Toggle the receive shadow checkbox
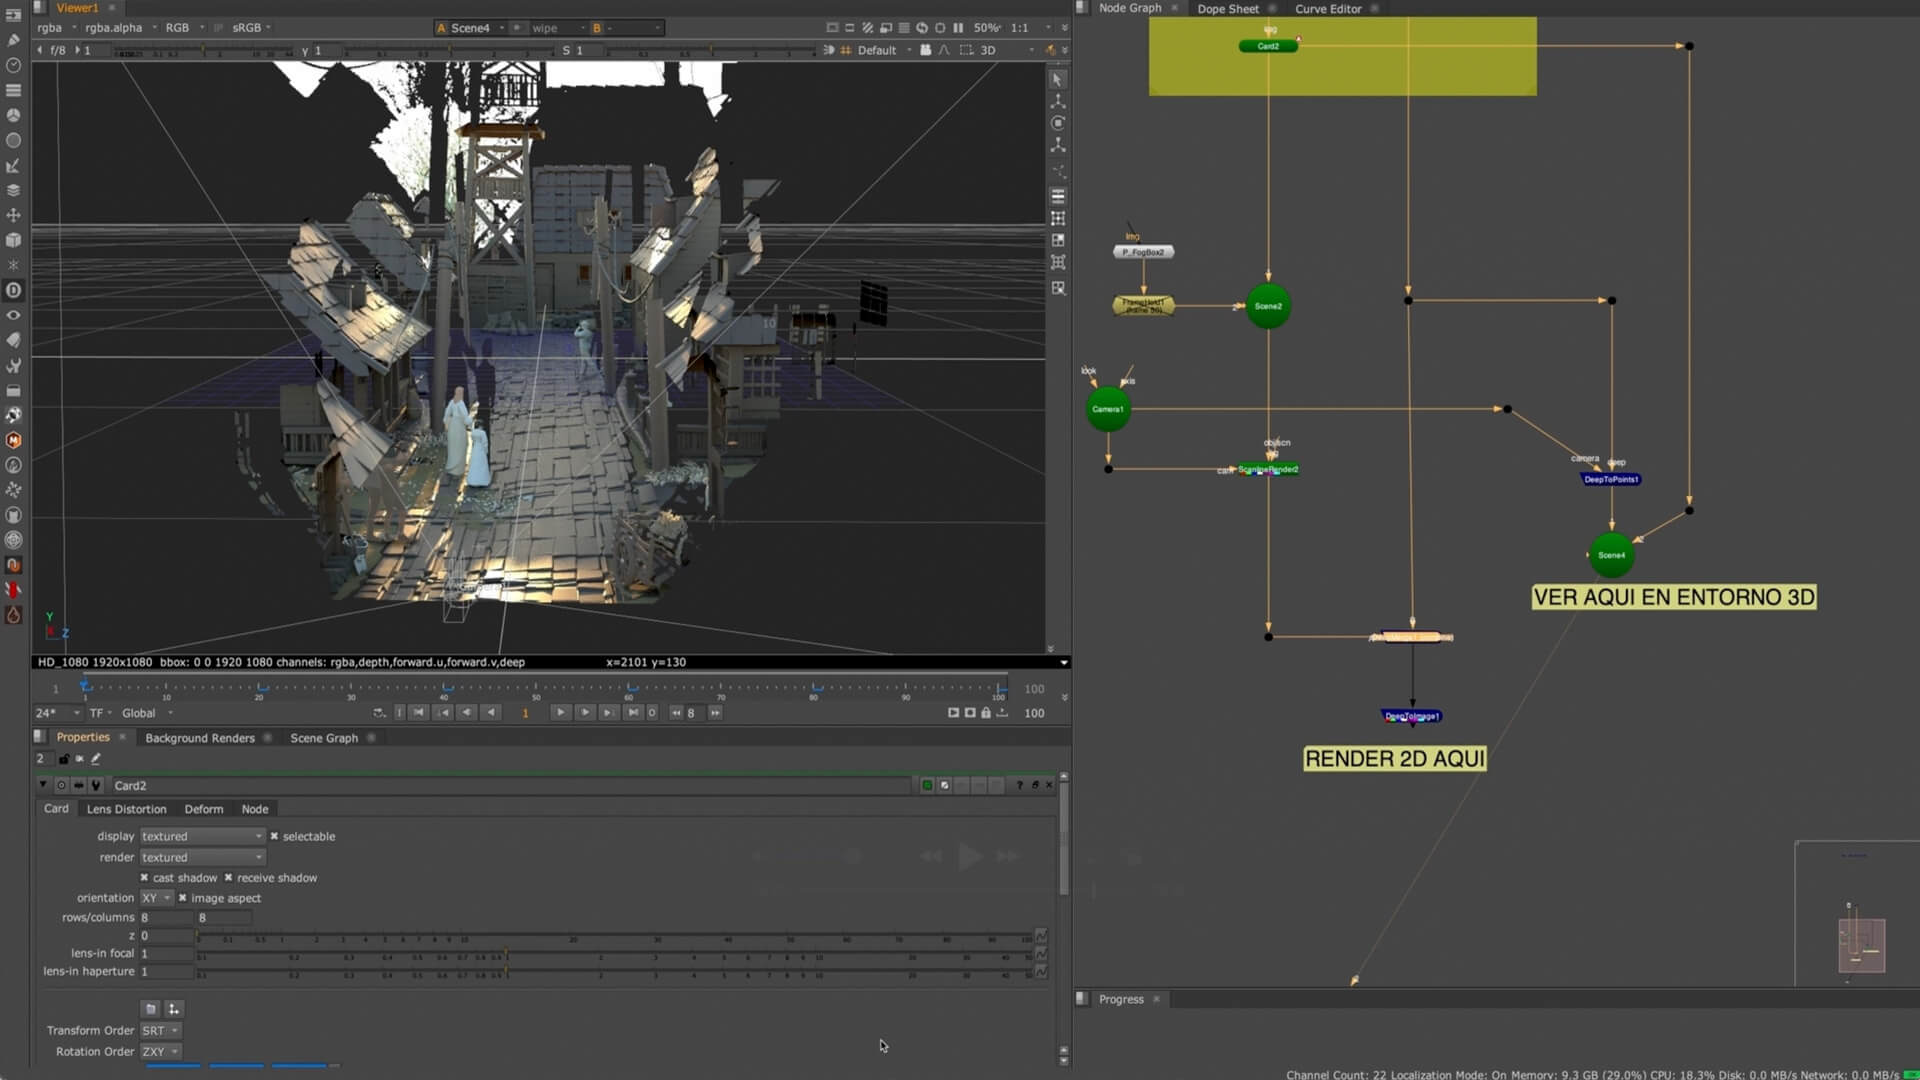Image resolution: width=1920 pixels, height=1080 pixels. (230, 877)
